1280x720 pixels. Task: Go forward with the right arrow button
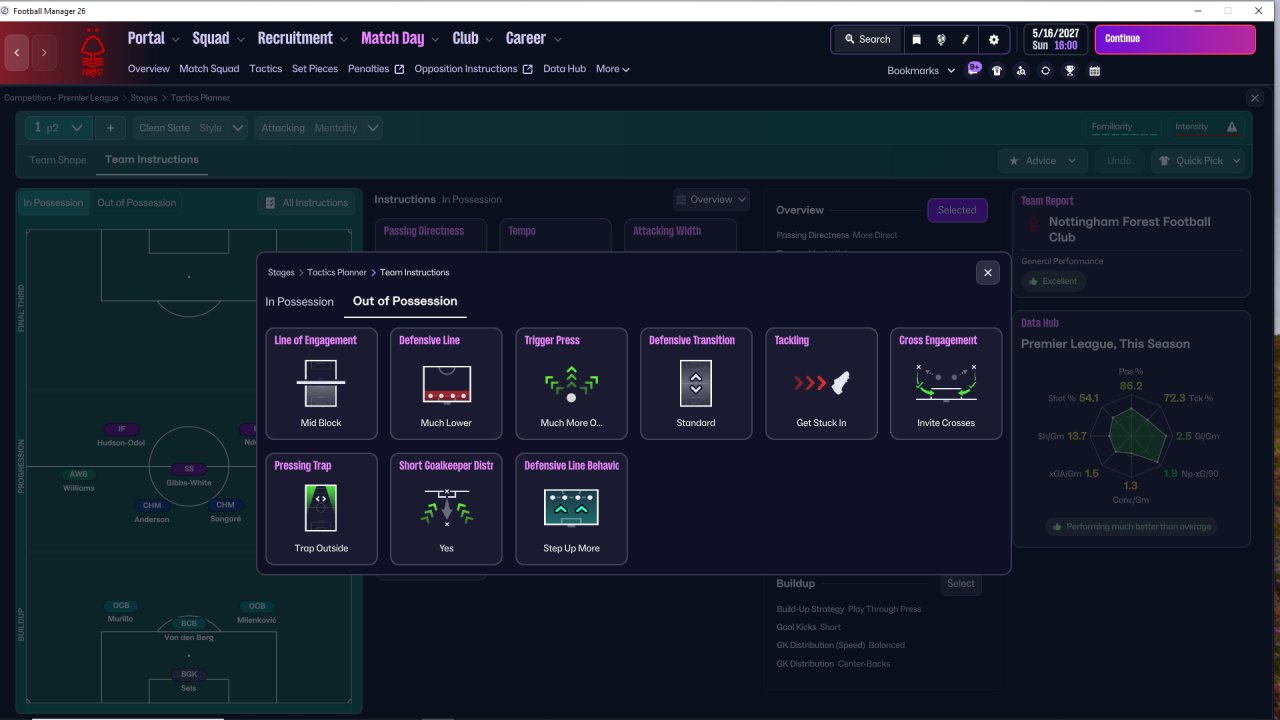[x=44, y=52]
